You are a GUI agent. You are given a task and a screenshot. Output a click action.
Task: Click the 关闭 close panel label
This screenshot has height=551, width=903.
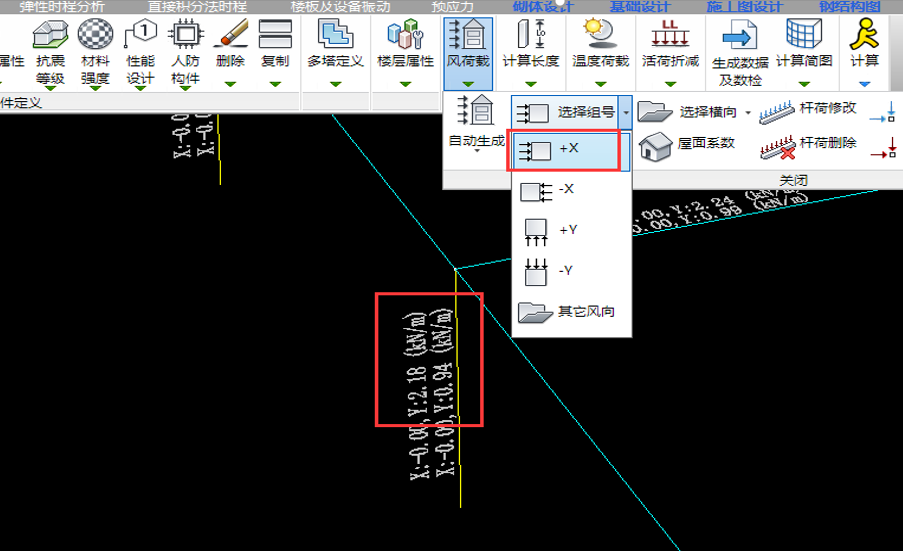793,180
